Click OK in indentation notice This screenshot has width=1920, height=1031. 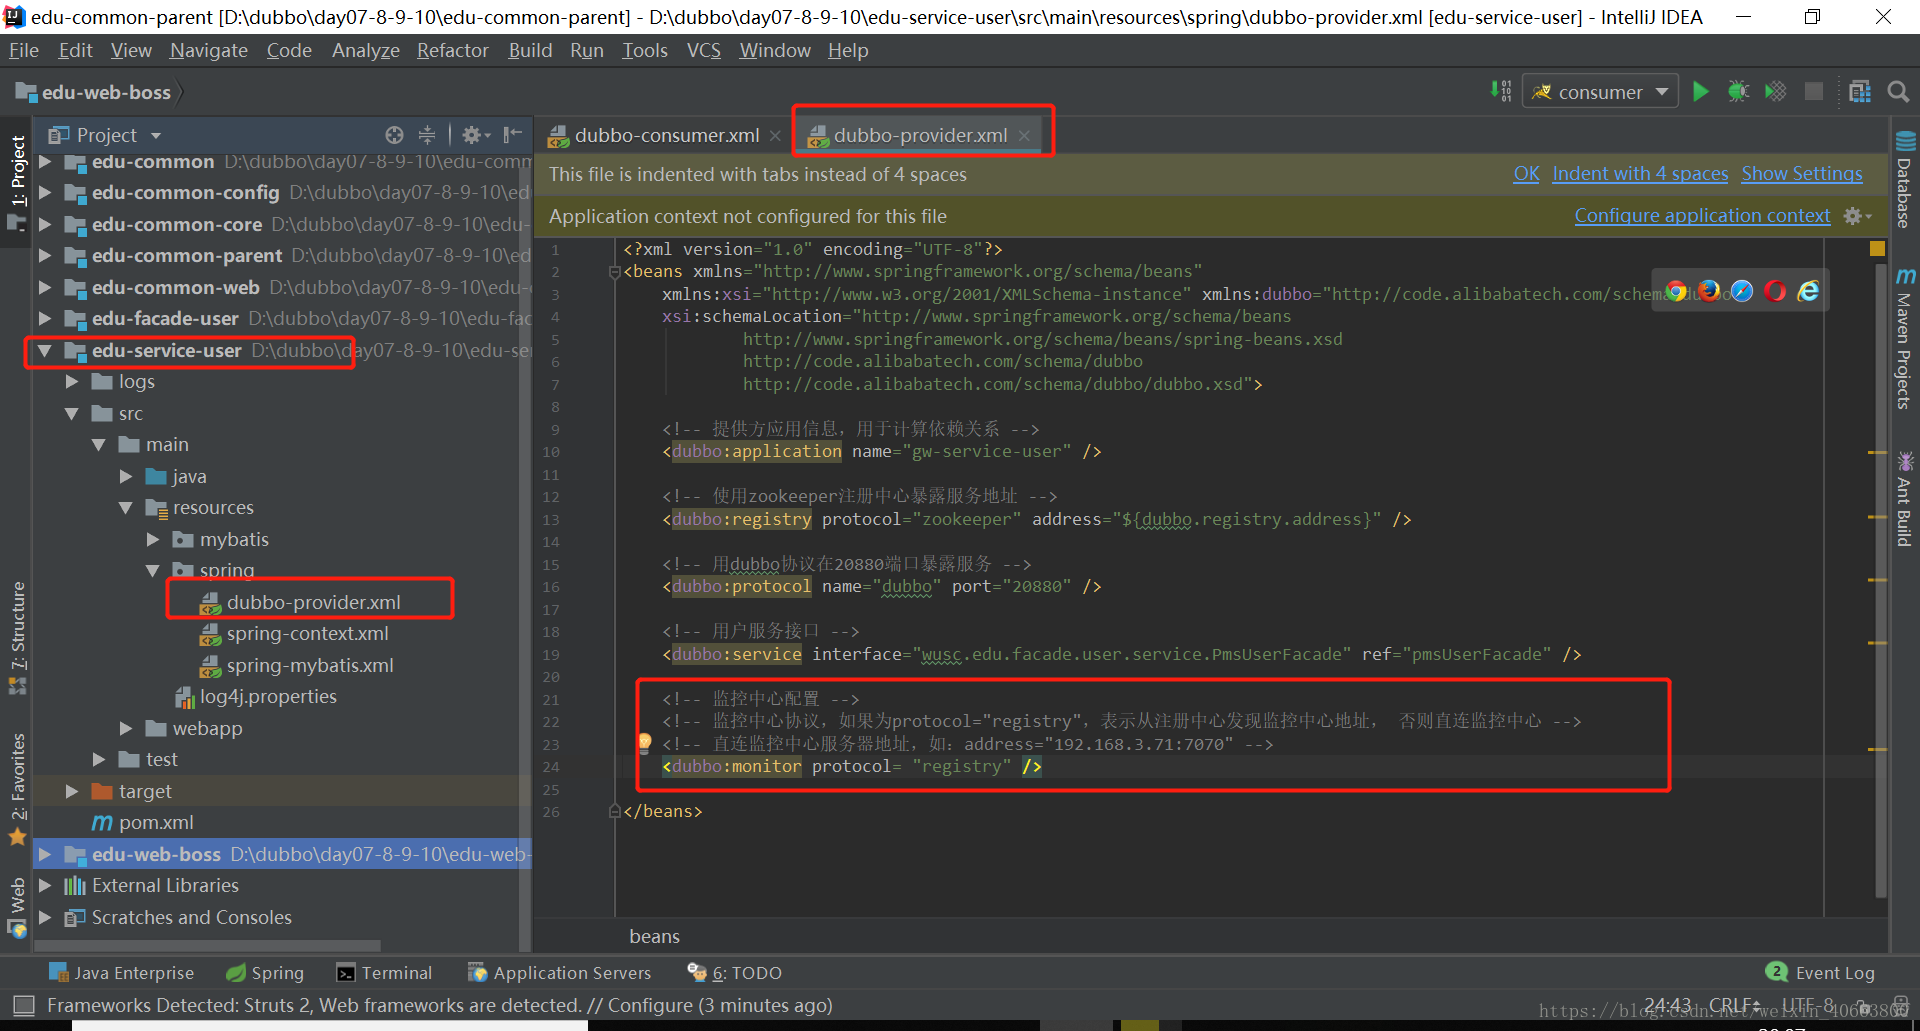click(1526, 174)
